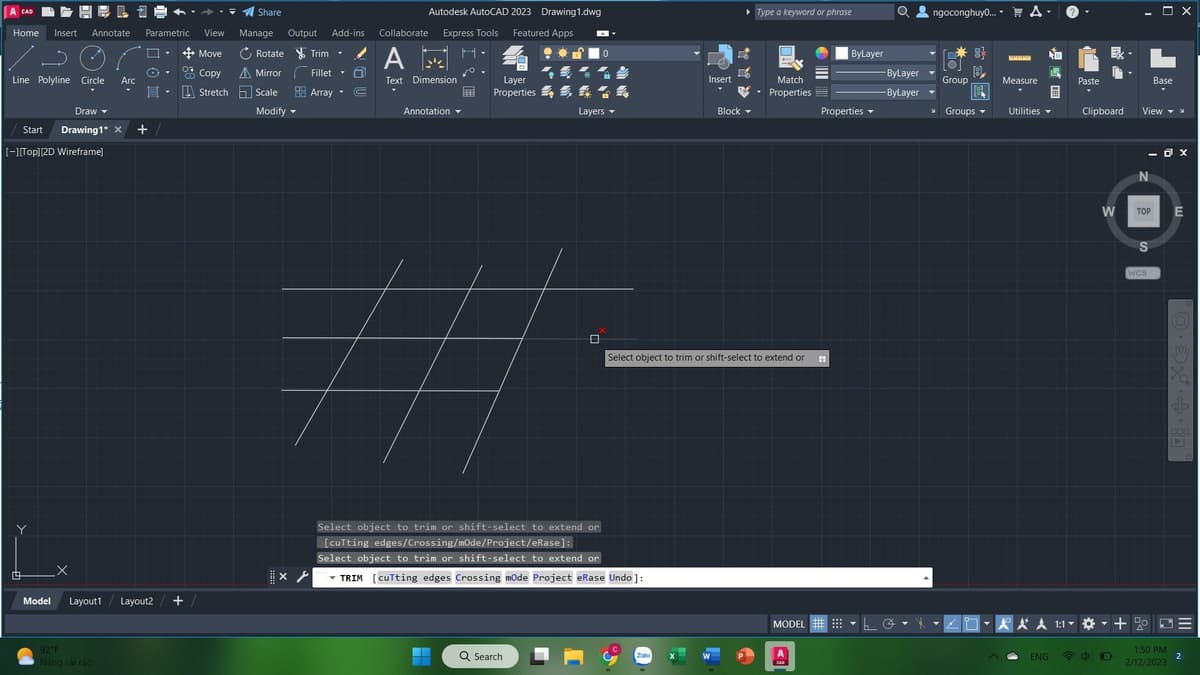1200x675 pixels.
Task: Switch to the Layout1 tab
Action: point(85,601)
